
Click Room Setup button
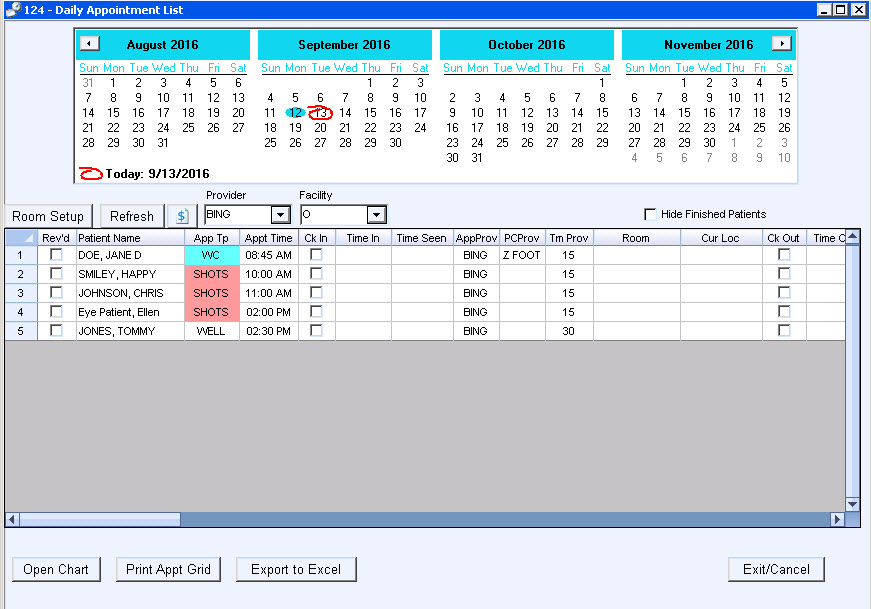[48, 216]
